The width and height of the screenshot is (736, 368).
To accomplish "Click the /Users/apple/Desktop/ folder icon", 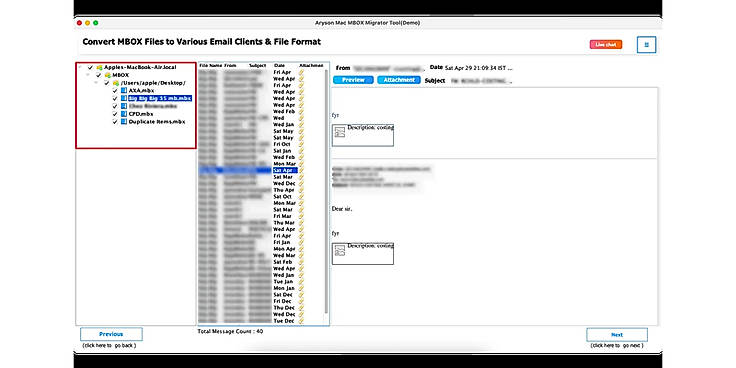I will (116, 83).
